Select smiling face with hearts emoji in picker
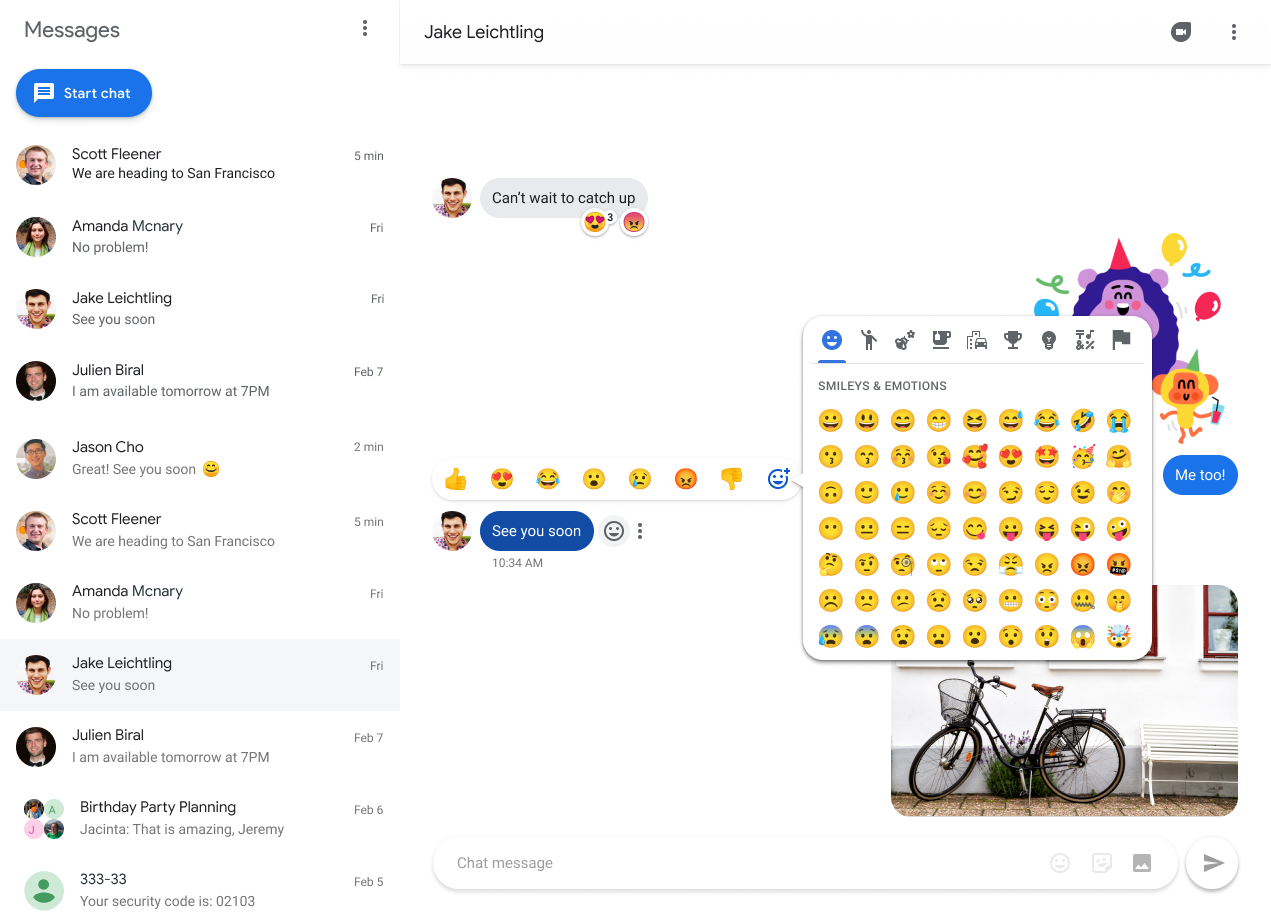1271x913 pixels. 974,457
